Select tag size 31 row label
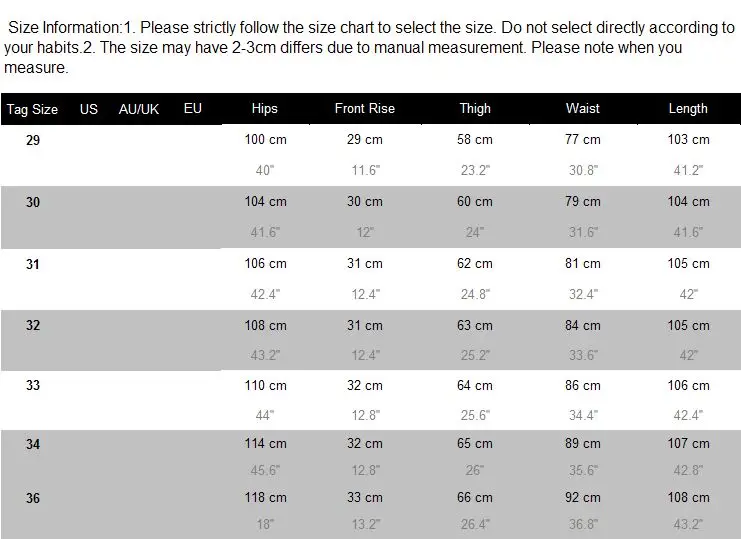This screenshot has width=741, height=539. 33,264
